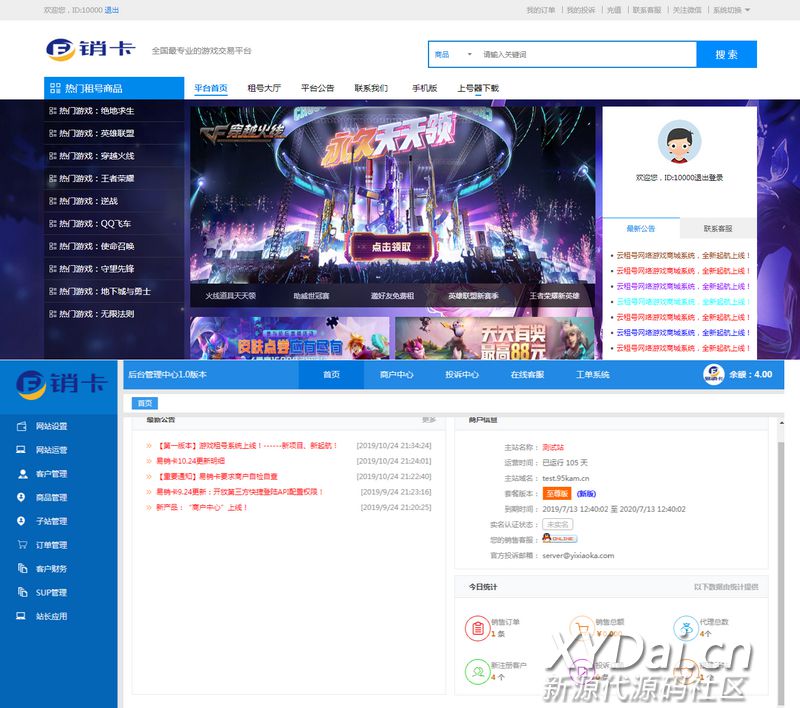Click the 子站管理 pin icon in admin sidebar
Image resolution: width=800 pixels, height=708 pixels.
[x=21, y=521]
